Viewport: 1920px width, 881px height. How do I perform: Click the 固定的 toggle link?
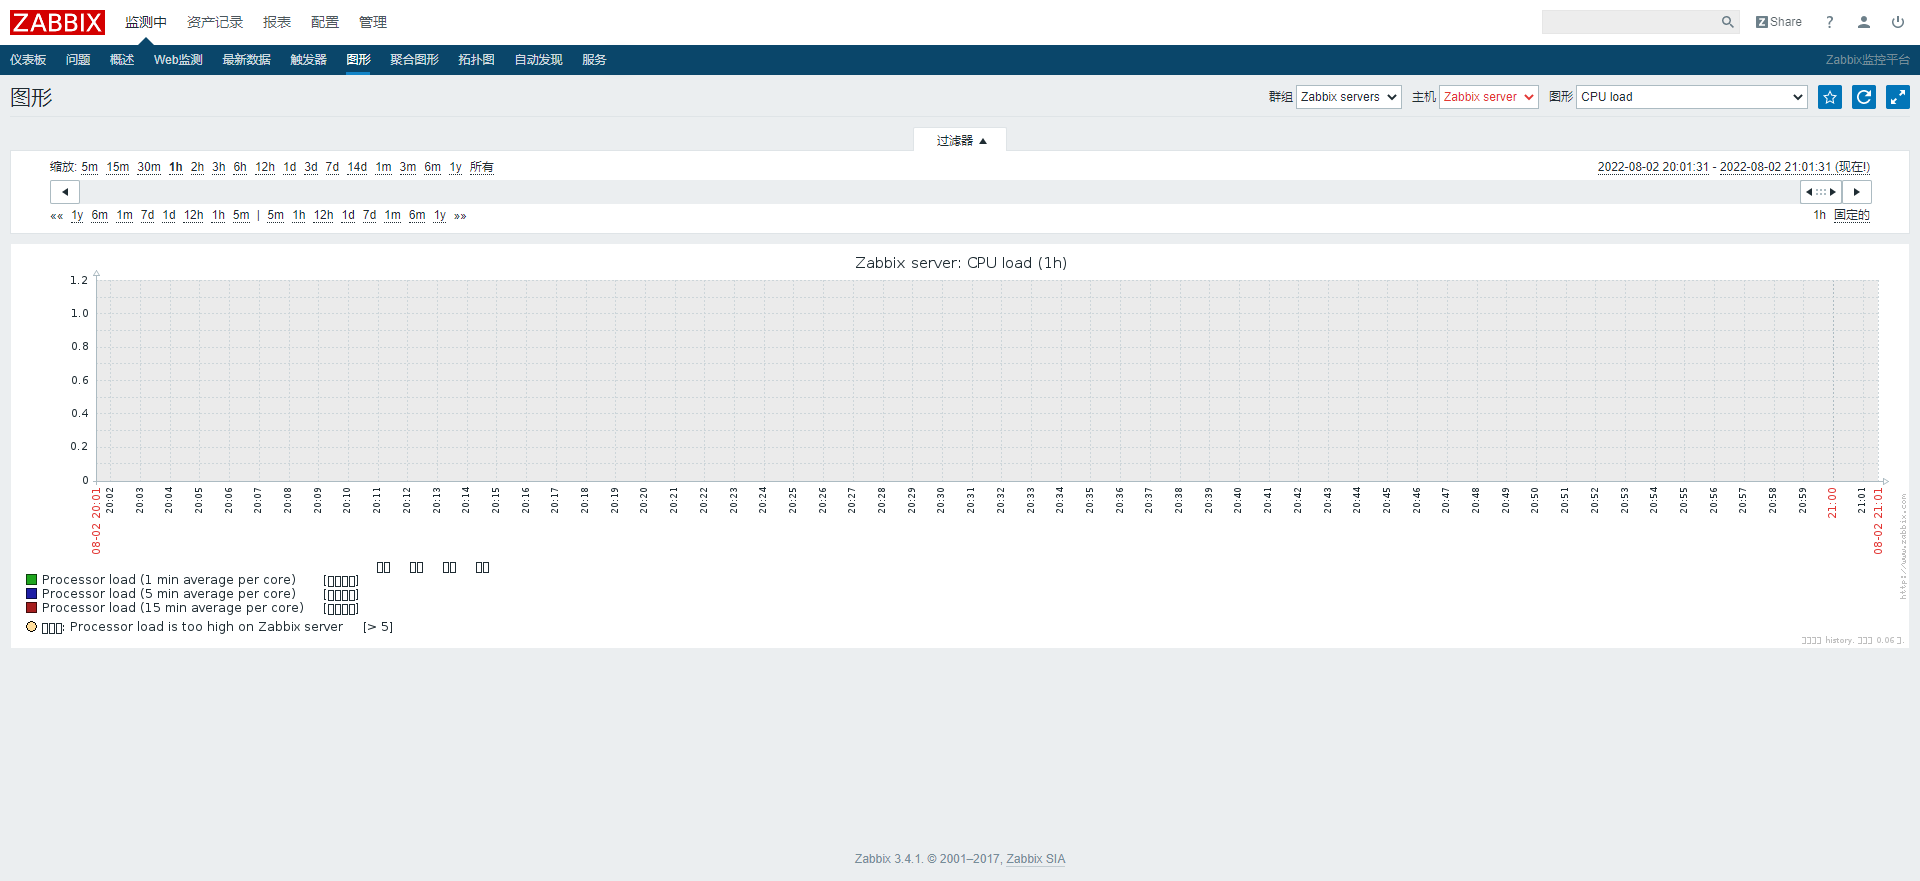pos(1852,215)
